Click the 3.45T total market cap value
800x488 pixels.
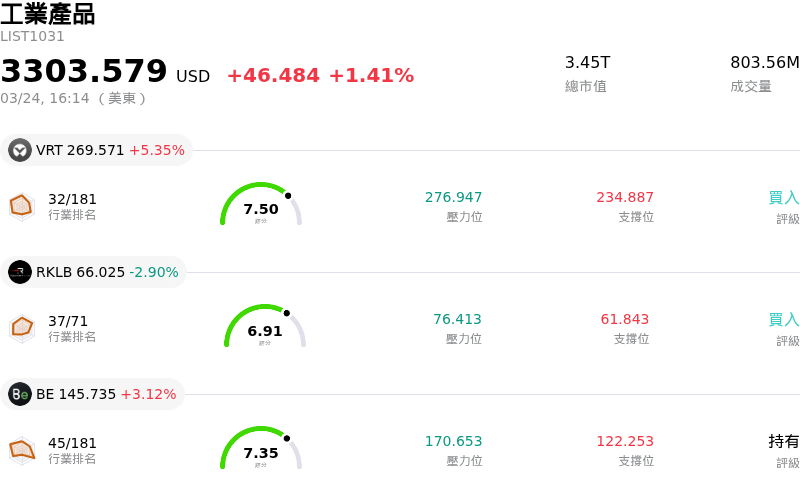[x=587, y=62]
